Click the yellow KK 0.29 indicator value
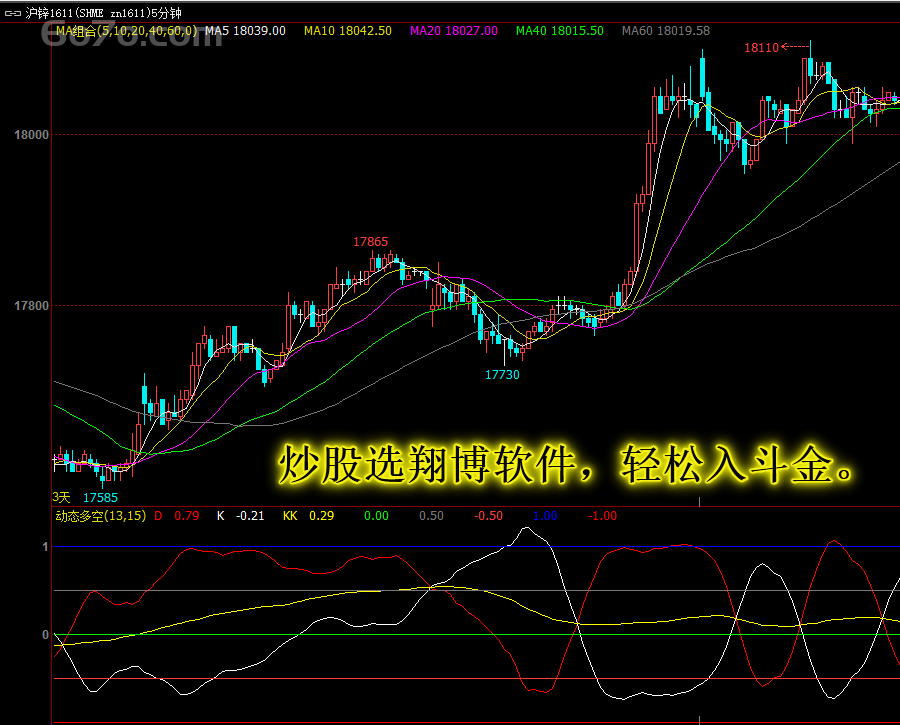 (x=308, y=516)
